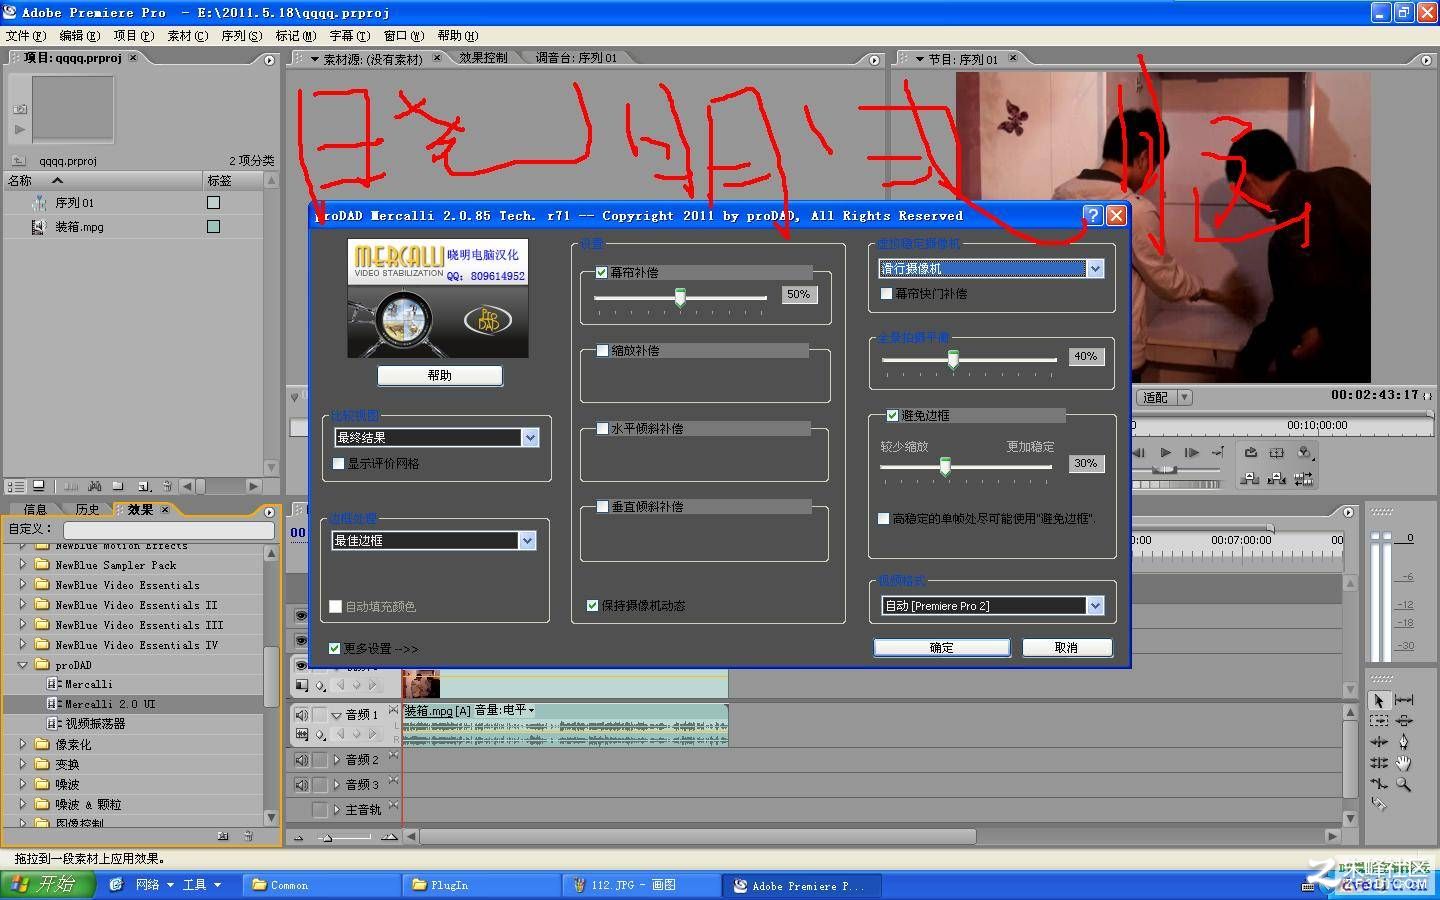1440x900 pixels.
Task: Select the Pen tool in tools panel
Action: click(1404, 742)
